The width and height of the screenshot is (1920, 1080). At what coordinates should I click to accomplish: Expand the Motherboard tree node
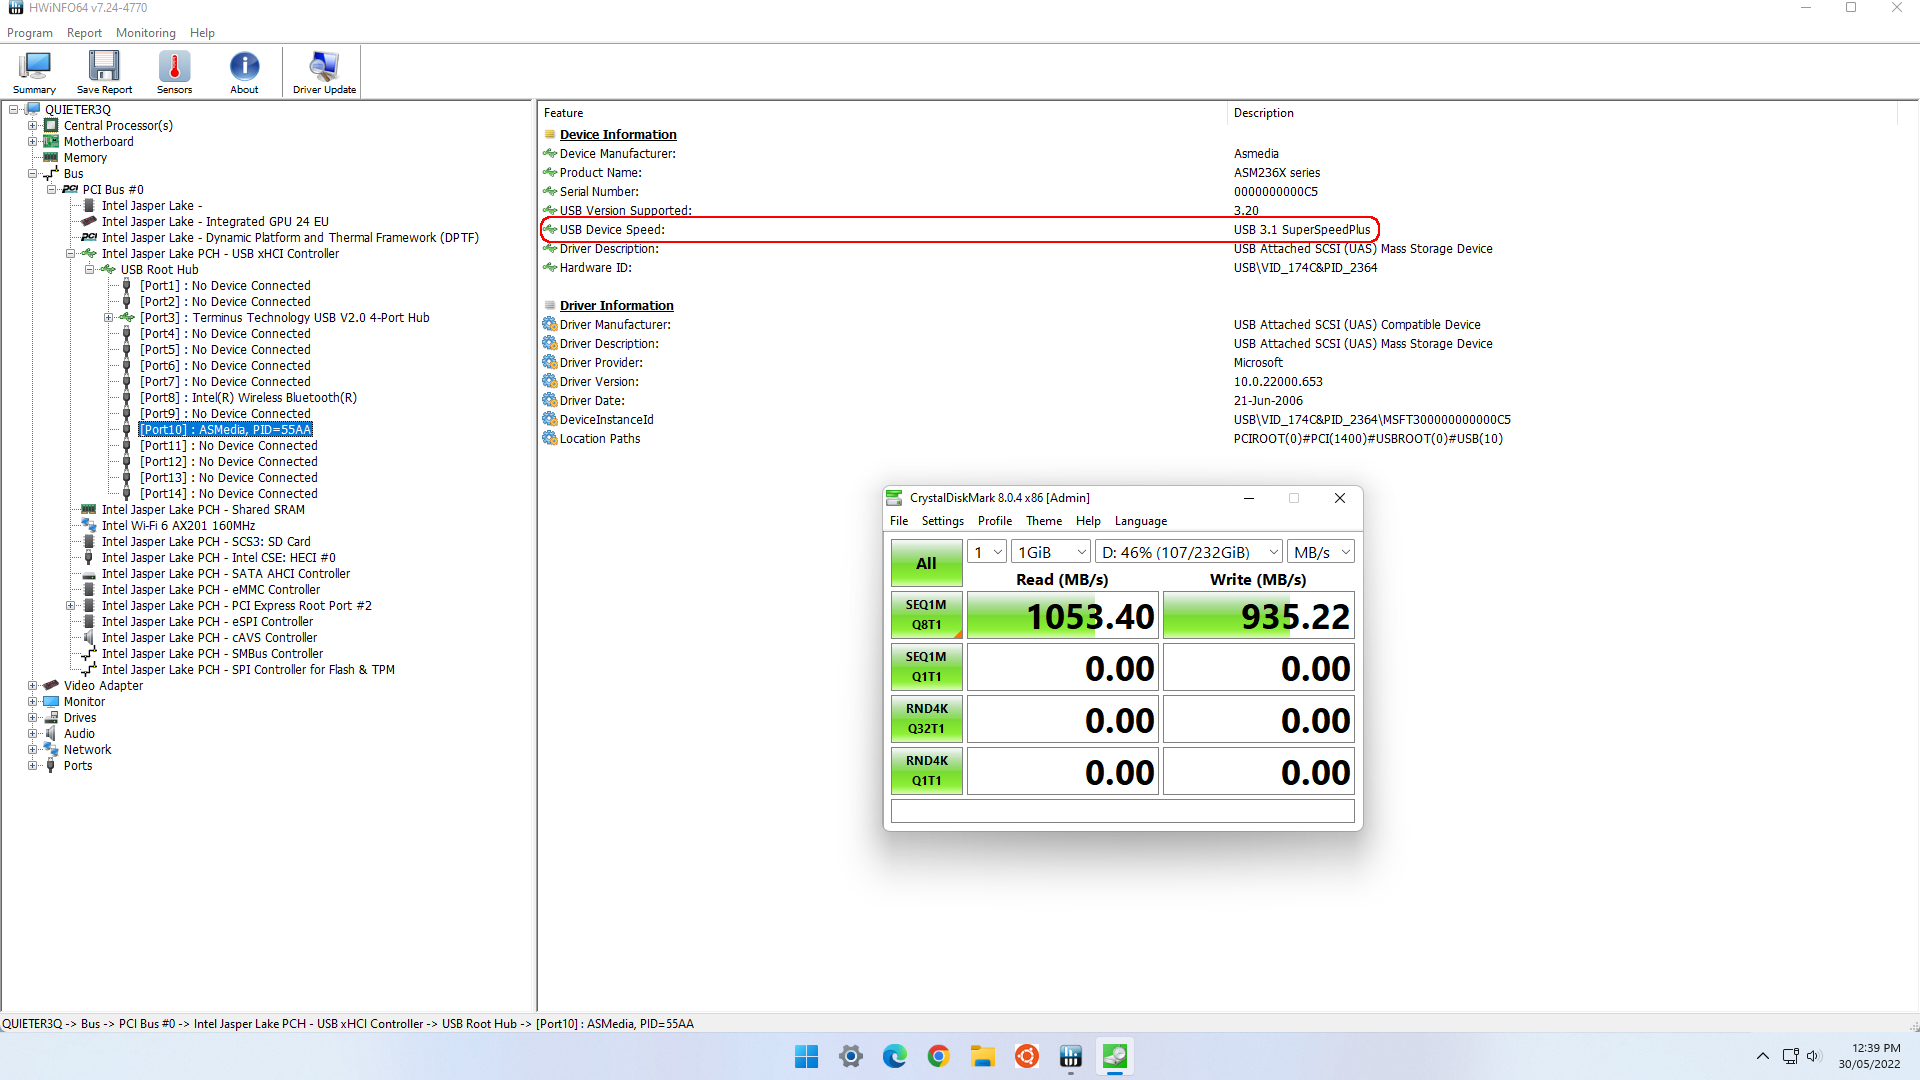click(x=33, y=142)
